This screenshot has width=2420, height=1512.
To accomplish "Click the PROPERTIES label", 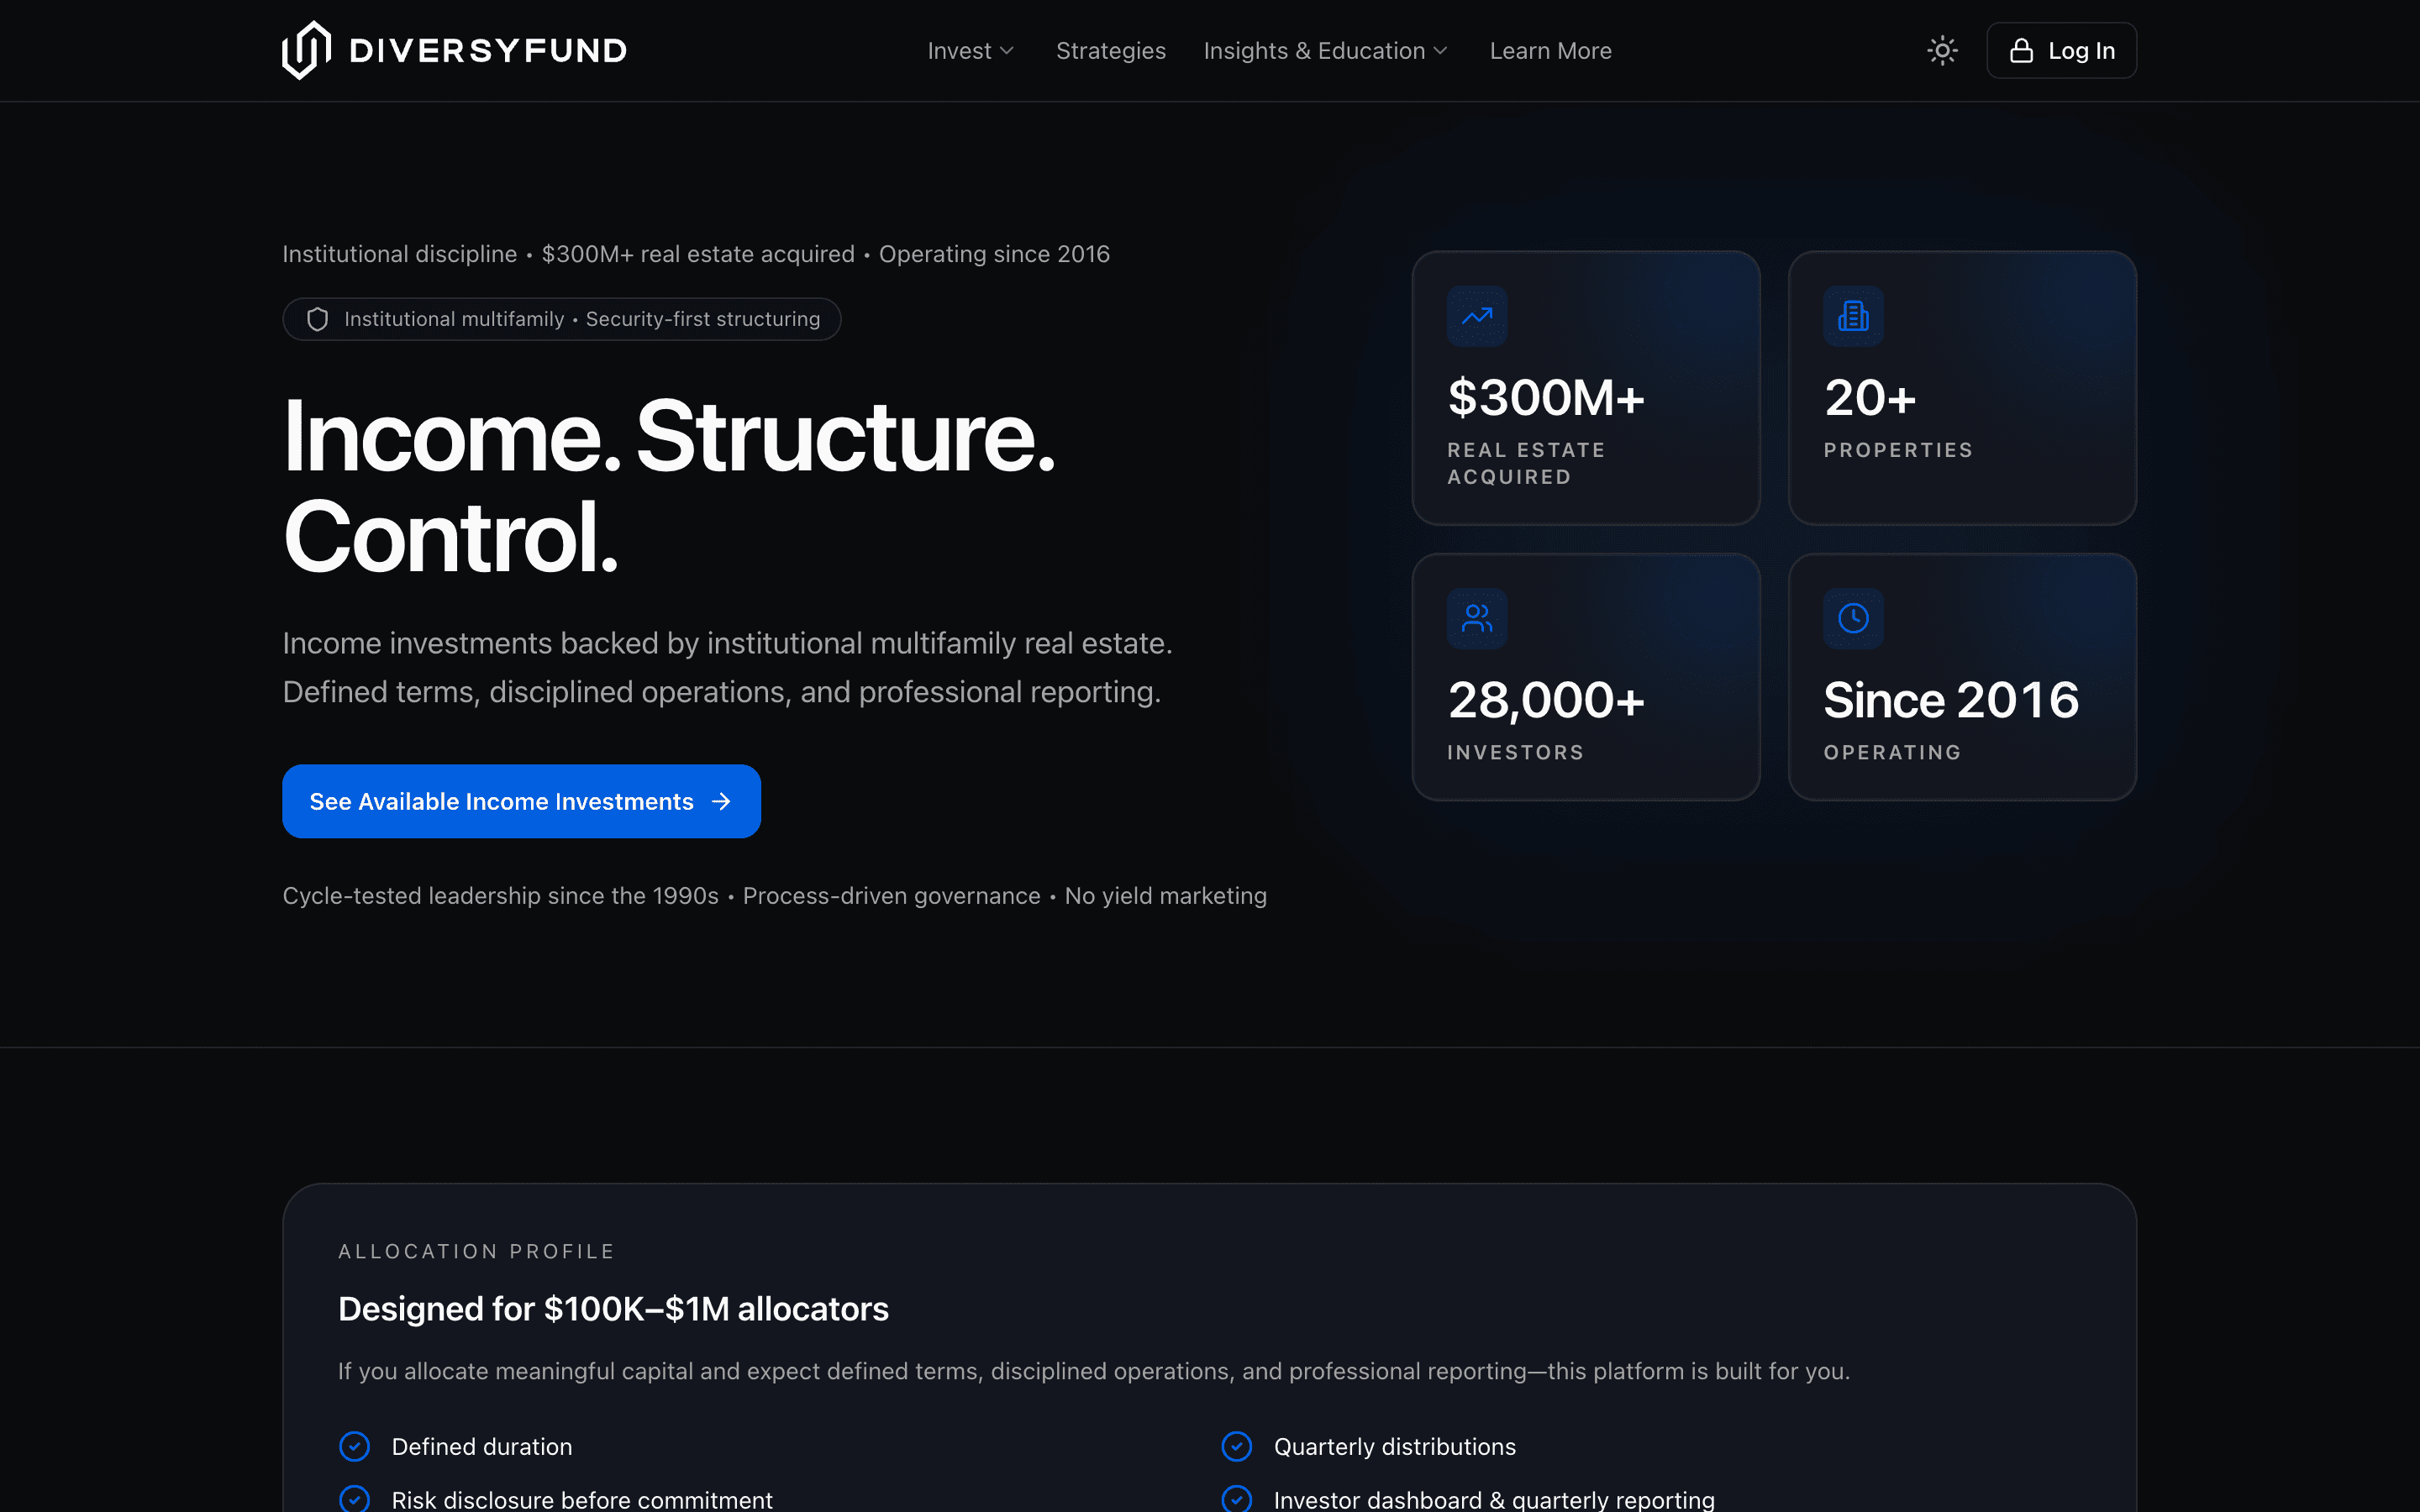I will [1898, 450].
